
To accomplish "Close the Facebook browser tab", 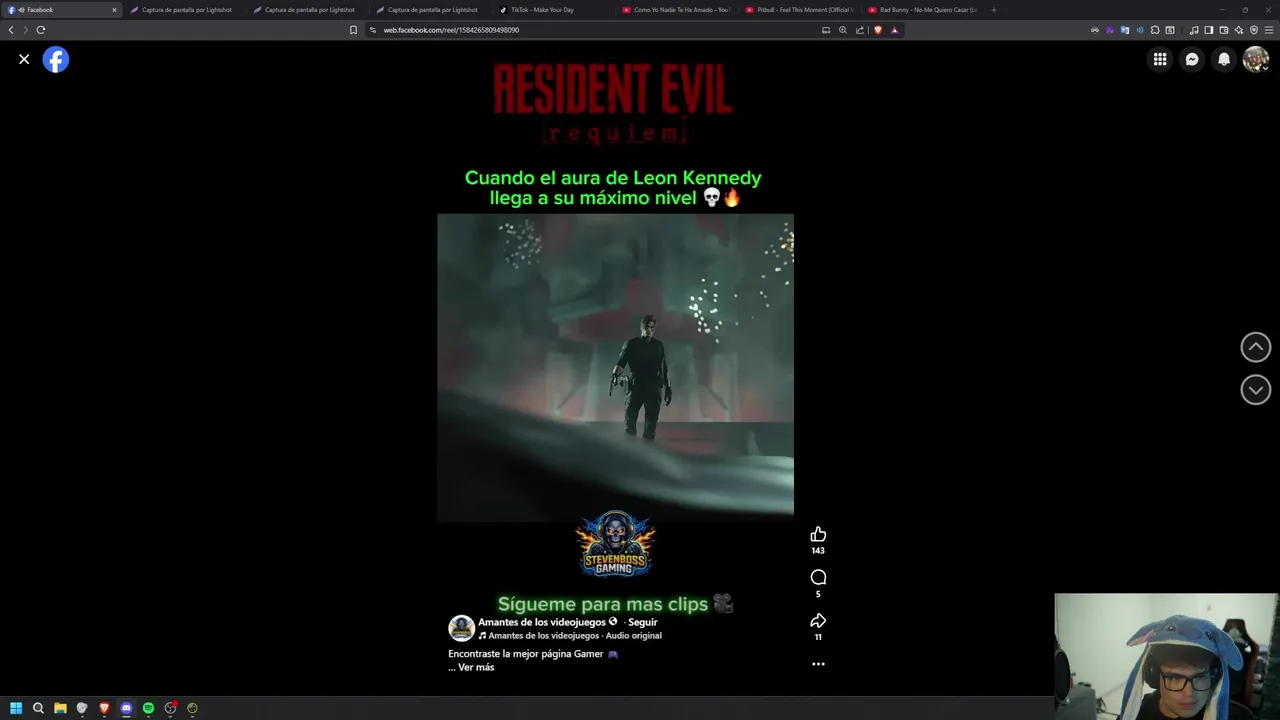I will tap(114, 10).
